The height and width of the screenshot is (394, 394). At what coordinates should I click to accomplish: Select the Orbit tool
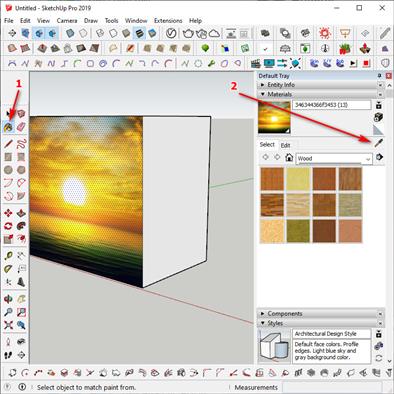[8, 299]
